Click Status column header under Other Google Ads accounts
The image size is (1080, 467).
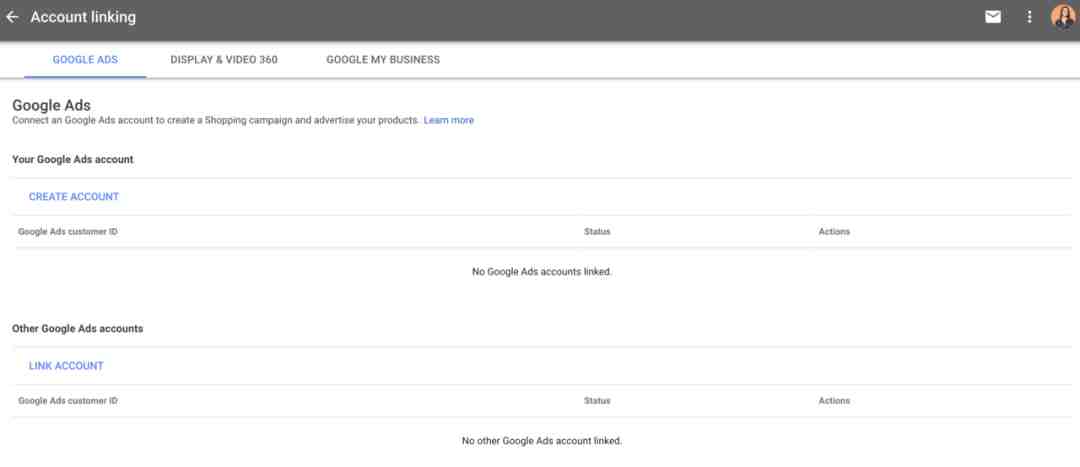coord(597,401)
